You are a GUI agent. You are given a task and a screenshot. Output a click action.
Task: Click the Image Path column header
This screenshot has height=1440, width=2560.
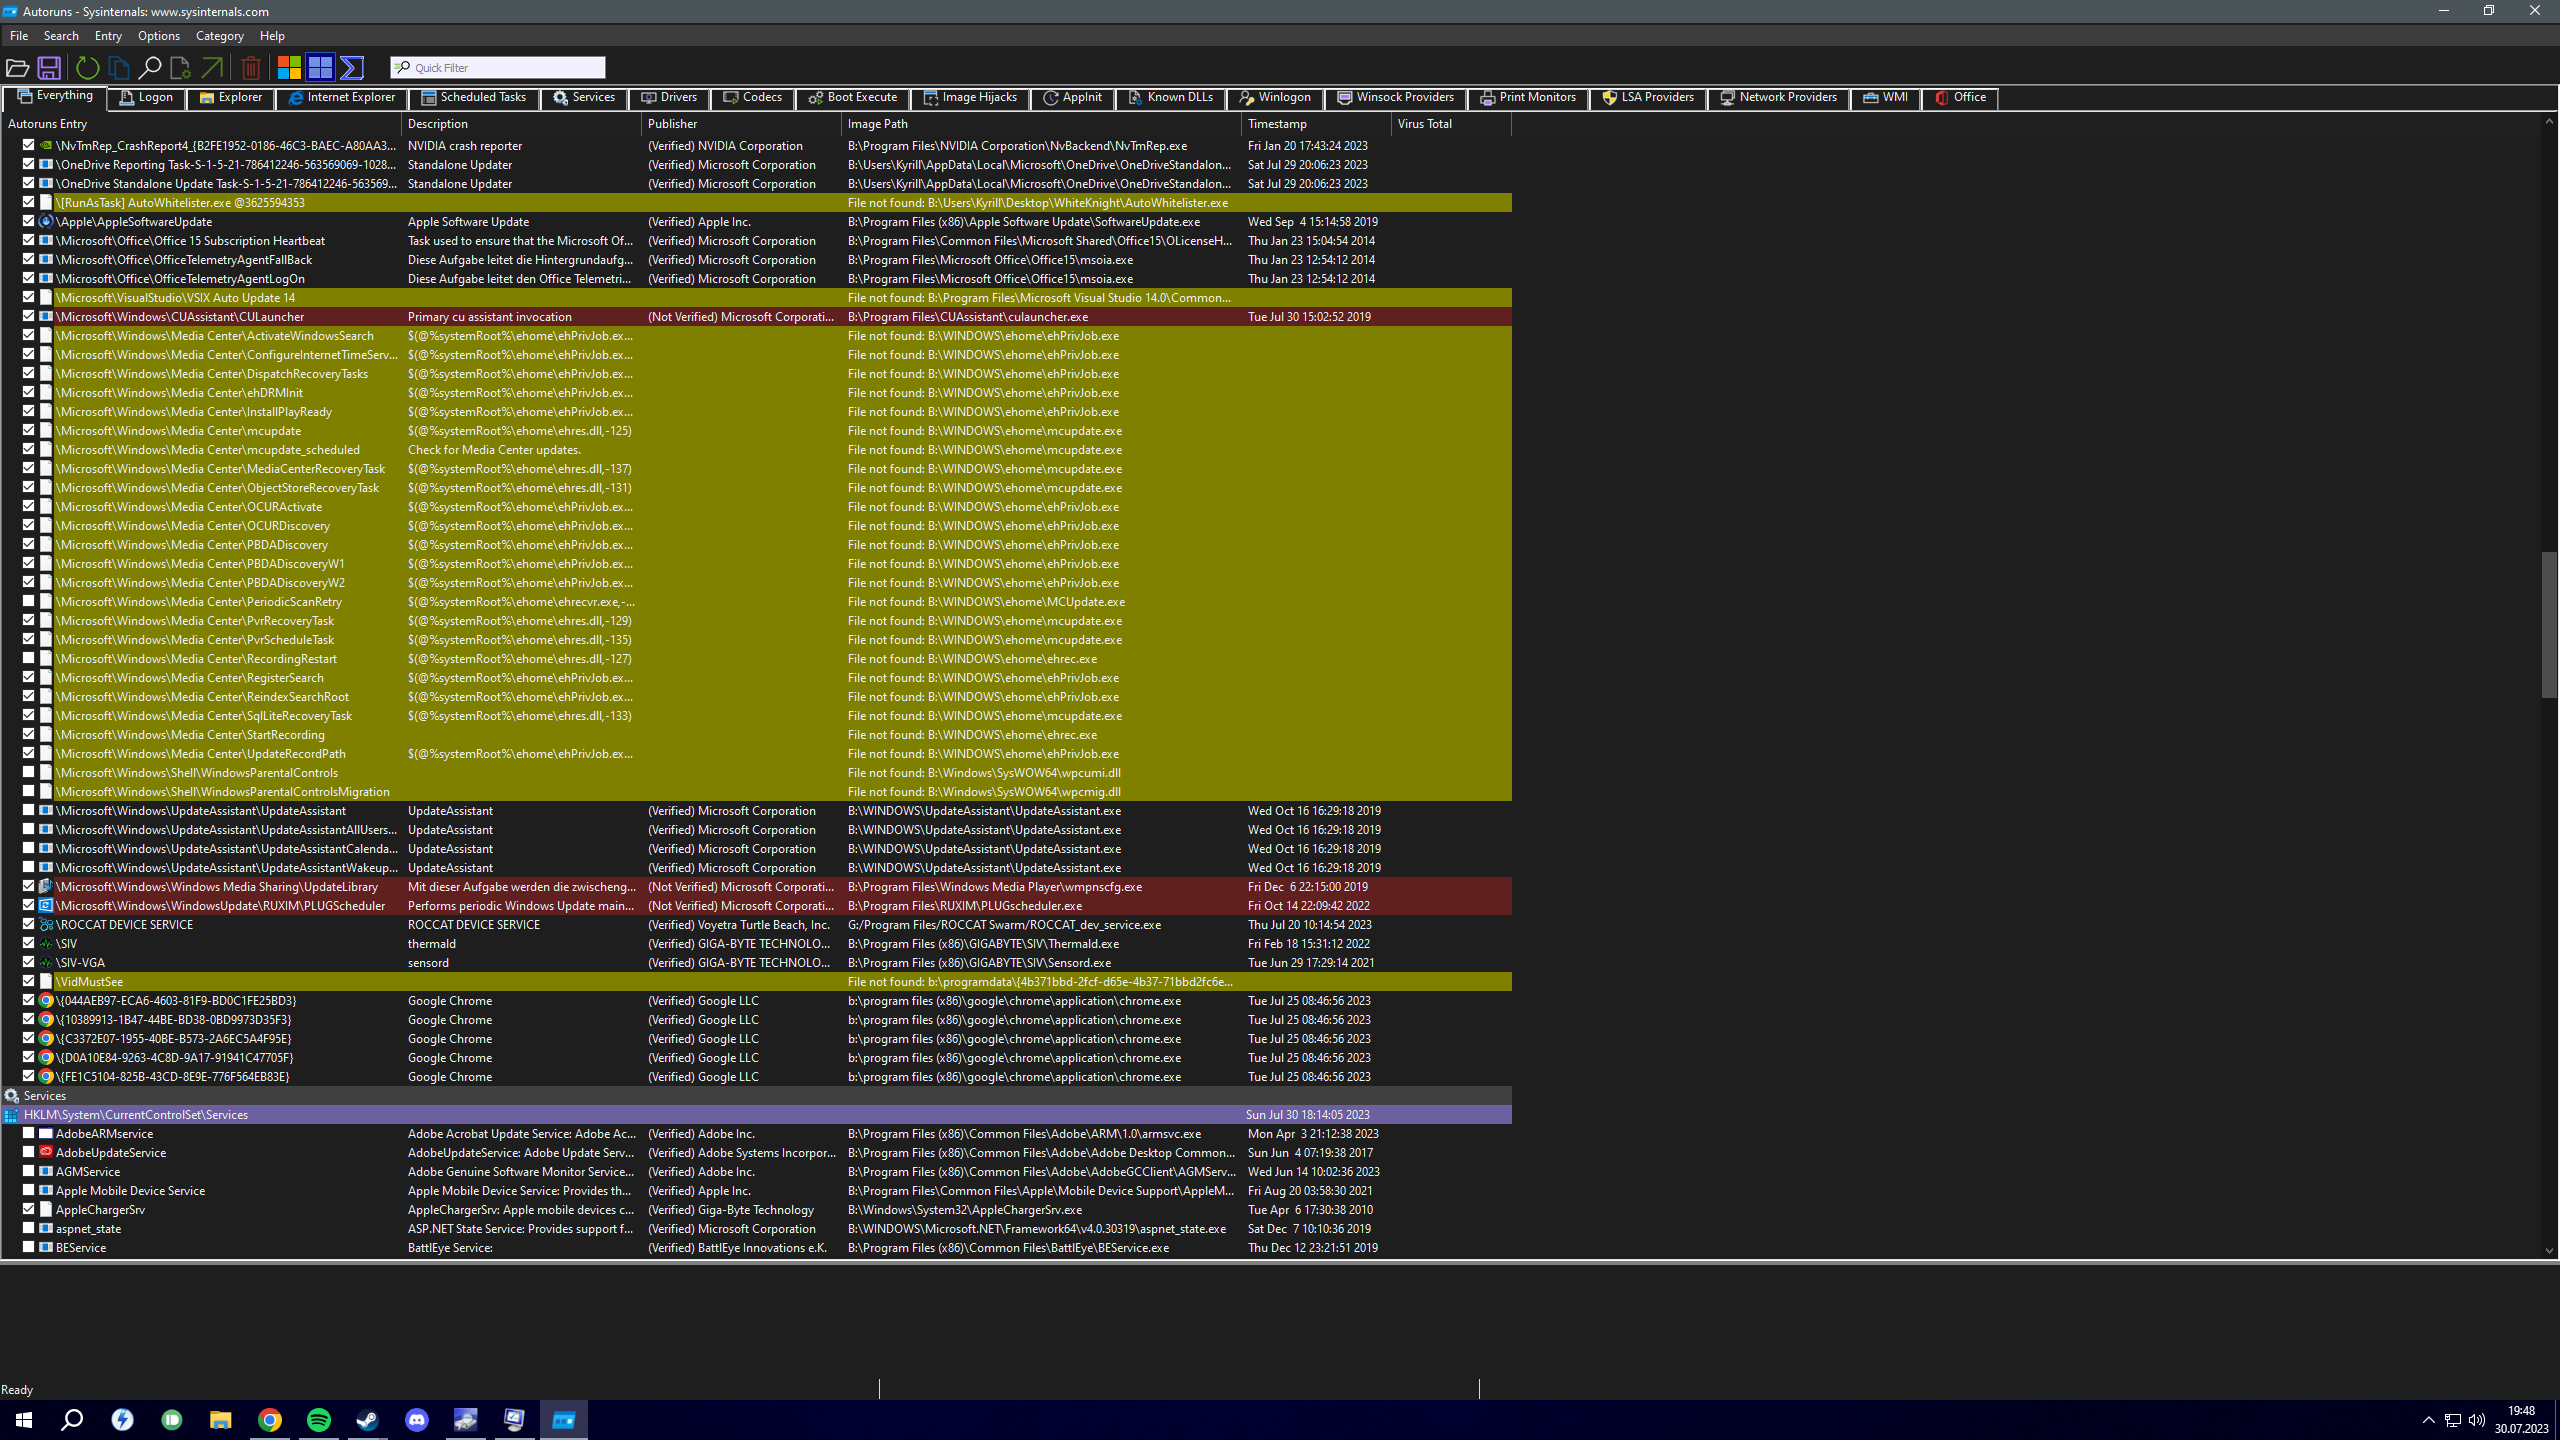pos(877,124)
